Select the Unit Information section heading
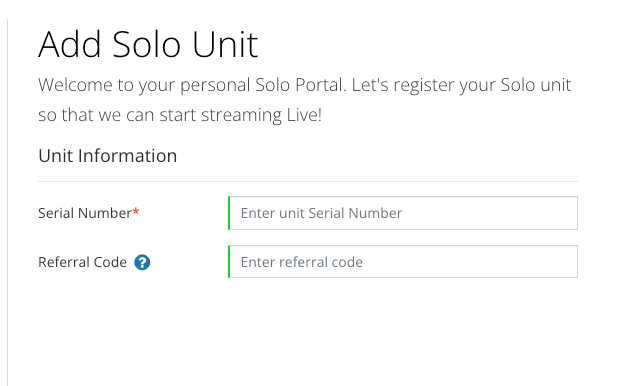627x386 pixels. point(108,156)
